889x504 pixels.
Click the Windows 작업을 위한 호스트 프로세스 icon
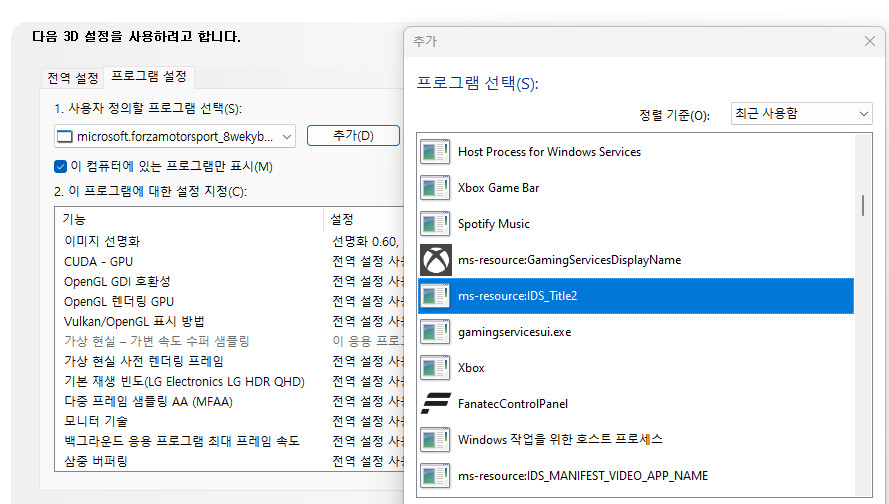435,440
